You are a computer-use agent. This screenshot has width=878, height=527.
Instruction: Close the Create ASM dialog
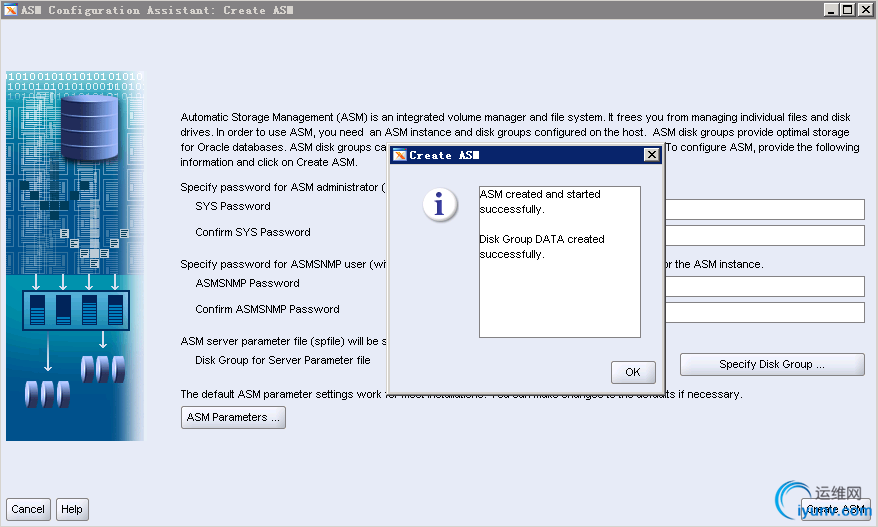651,155
